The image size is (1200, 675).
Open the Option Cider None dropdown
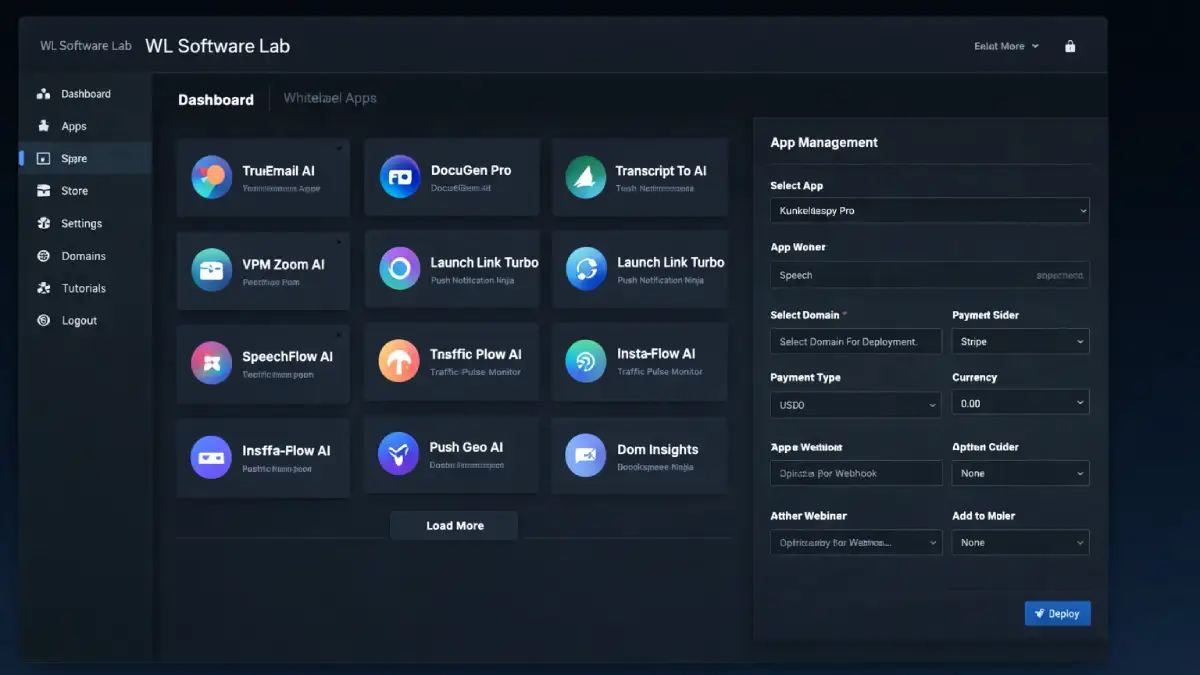point(1021,473)
